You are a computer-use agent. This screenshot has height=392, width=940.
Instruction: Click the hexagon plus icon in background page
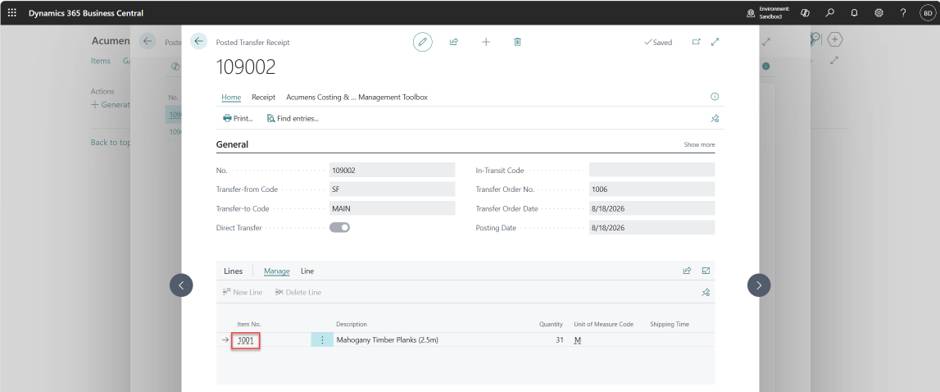tap(835, 40)
